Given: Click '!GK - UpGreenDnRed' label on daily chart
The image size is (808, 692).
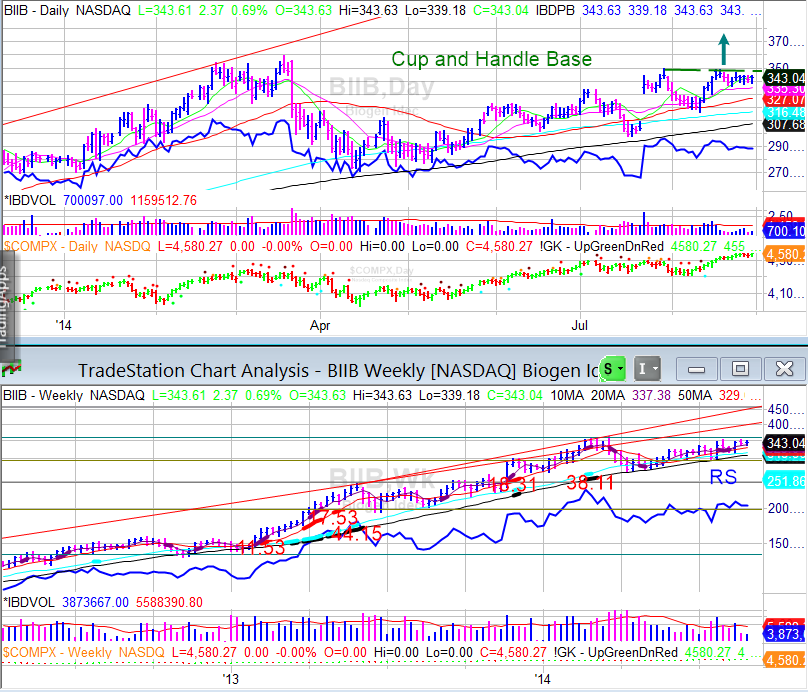Looking at the screenshot, I should [x=602, y=246].
